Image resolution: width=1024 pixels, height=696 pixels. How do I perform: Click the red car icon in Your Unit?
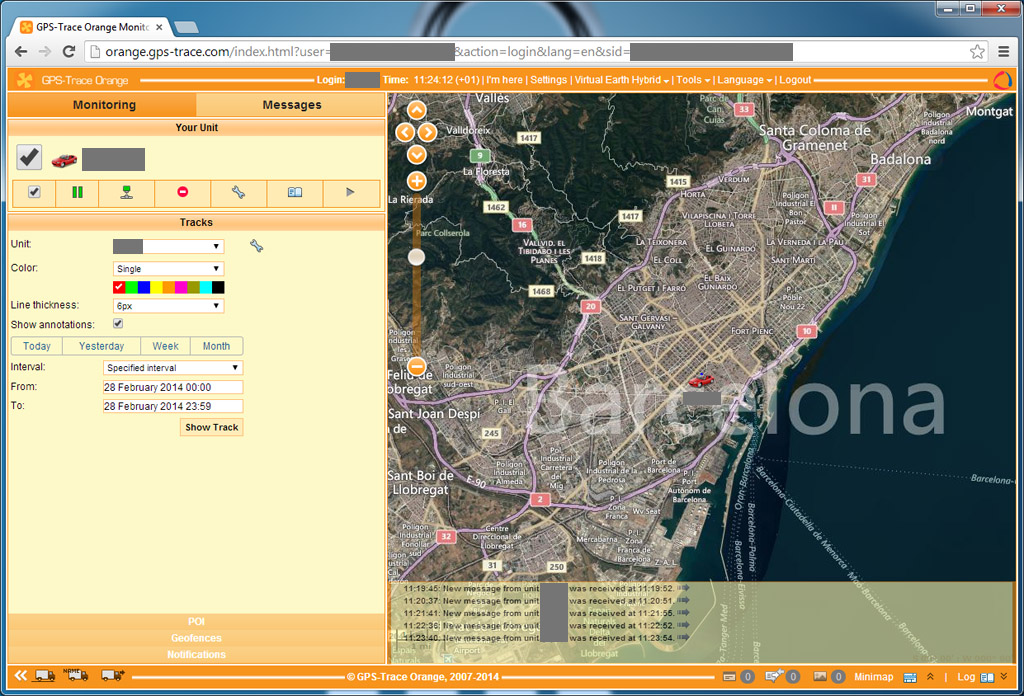click(64, 160)
